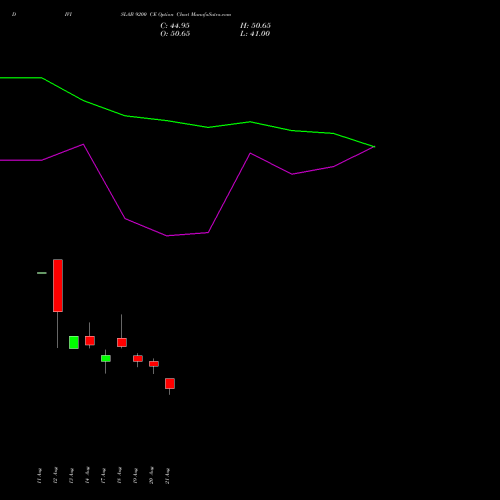Viewport: 500px width, 500px height.
Task: Click the 12 Aug date axis label
Action: (x=55, y=476)
